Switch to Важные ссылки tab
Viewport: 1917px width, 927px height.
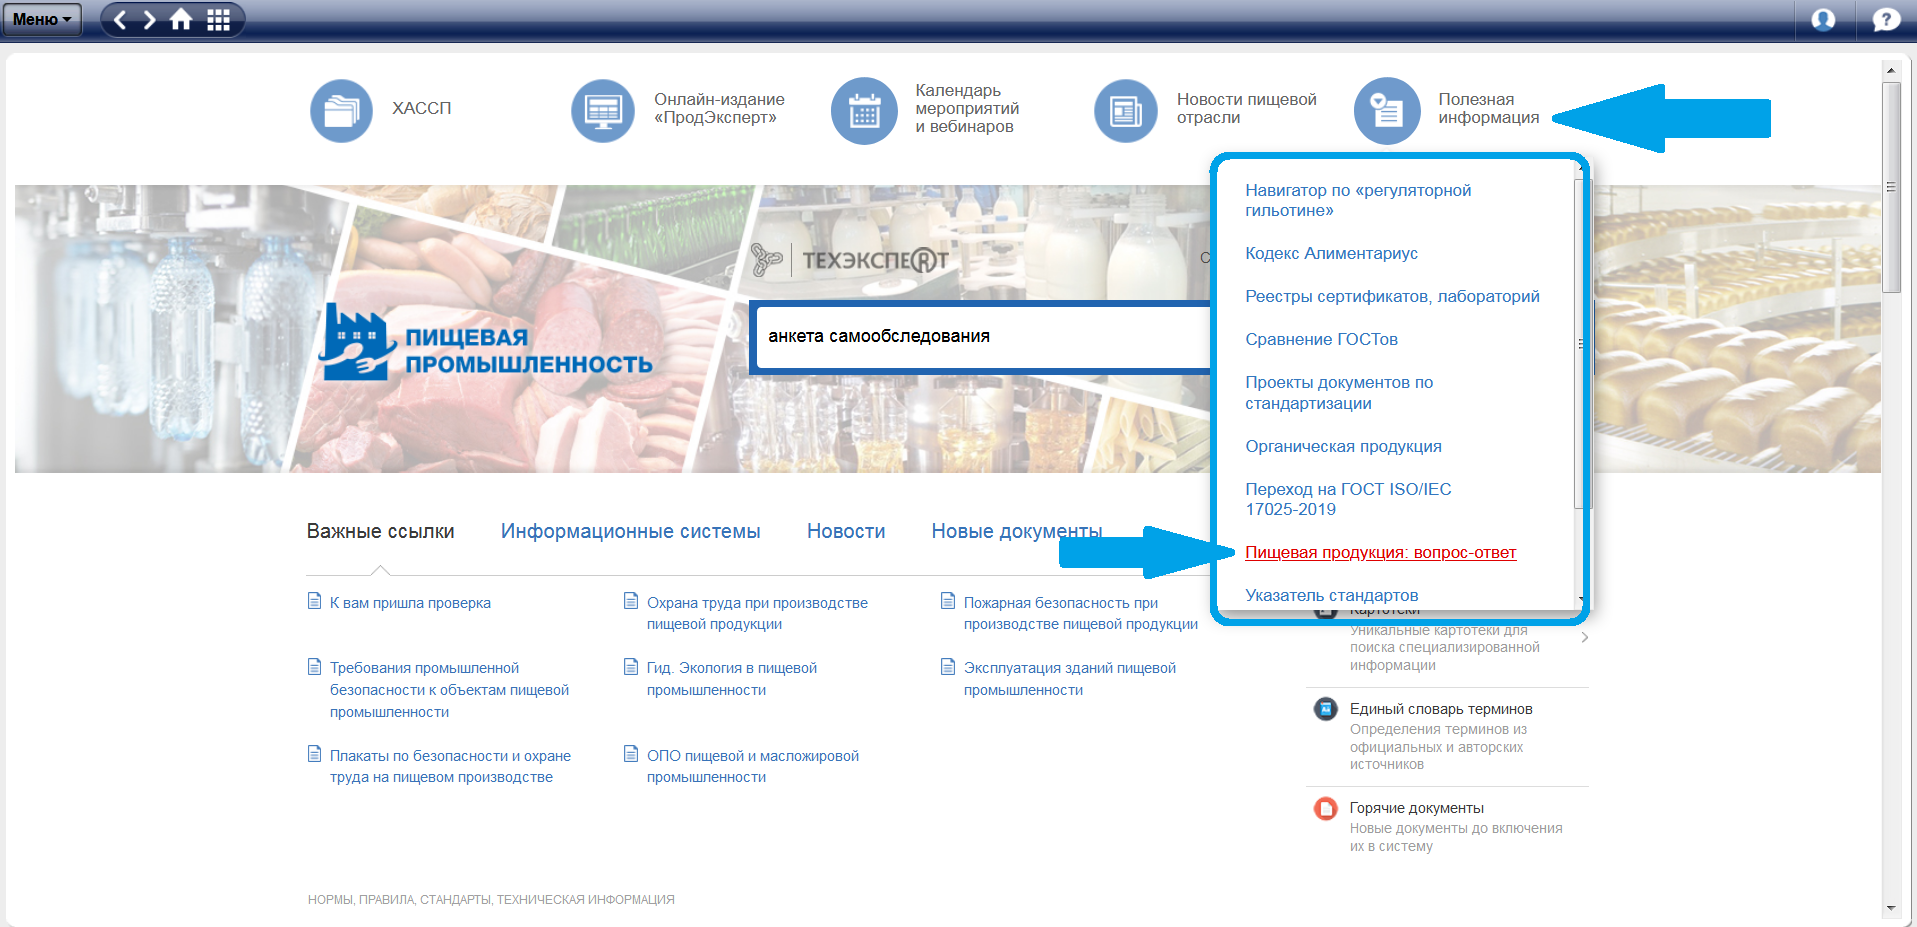(380, 531)
